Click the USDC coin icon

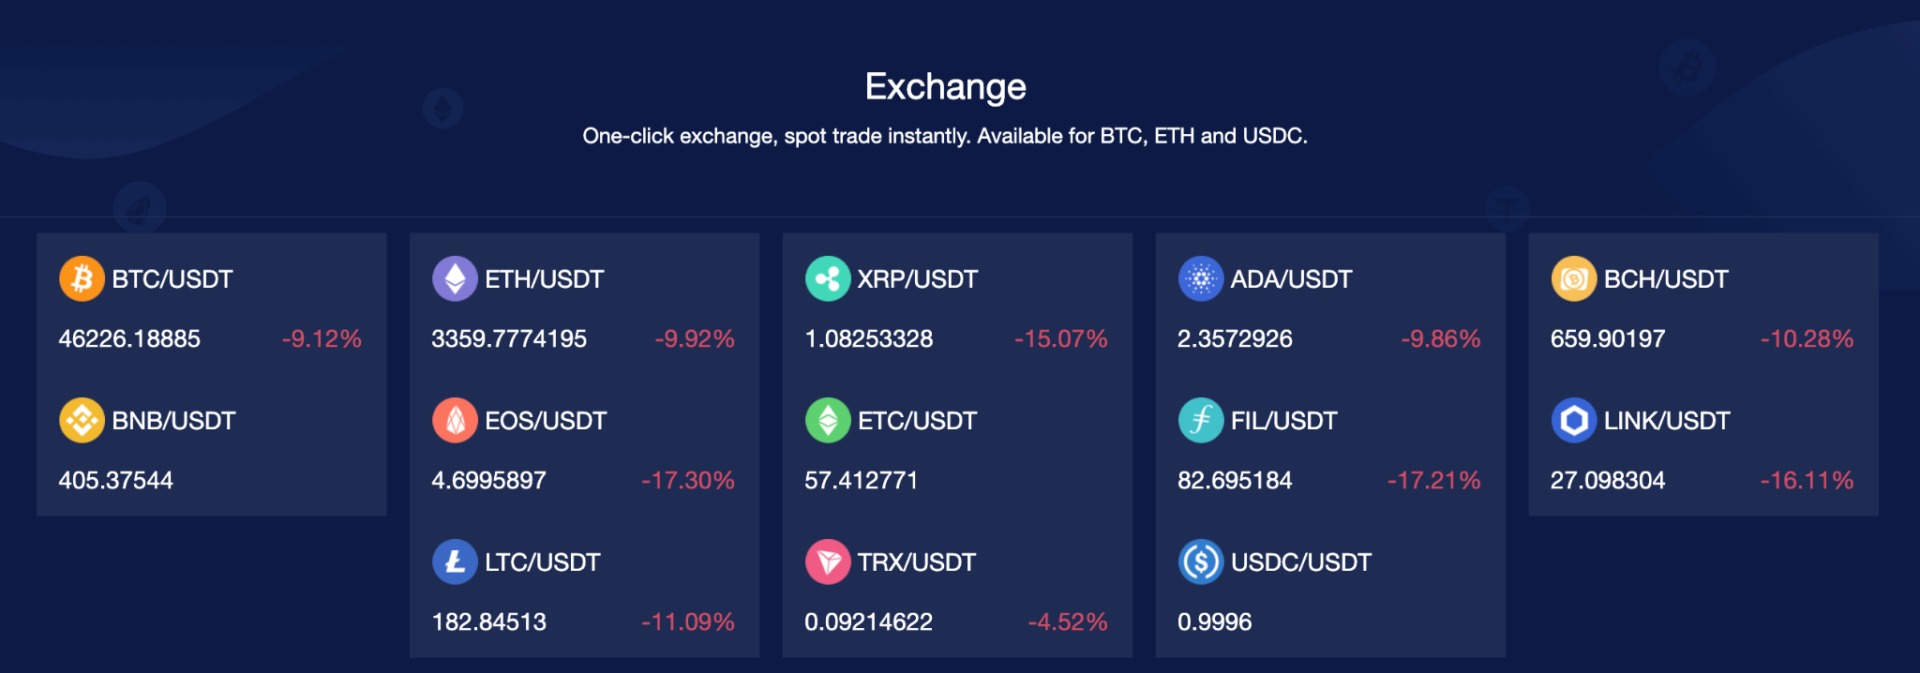(1201, 562)
